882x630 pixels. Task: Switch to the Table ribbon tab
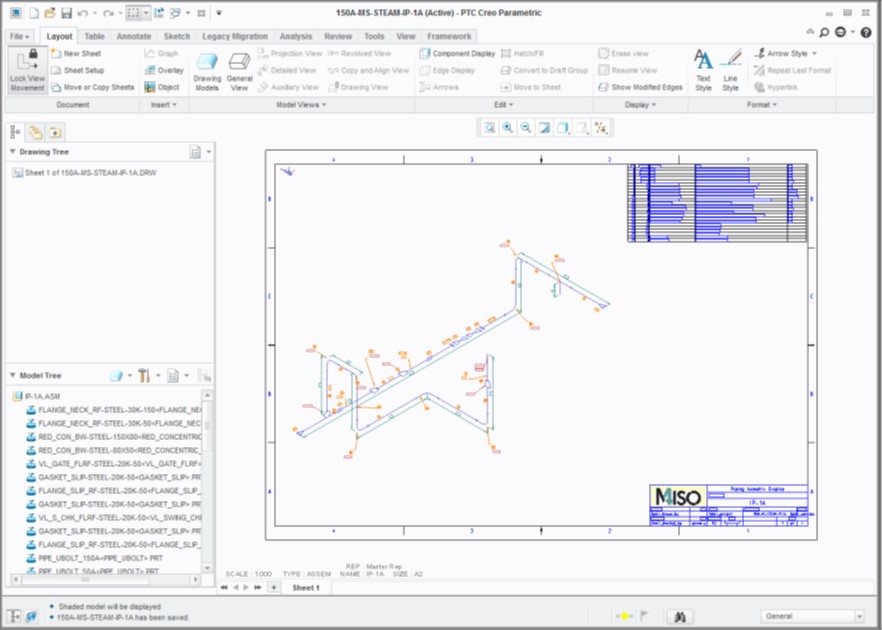[94, 36]
